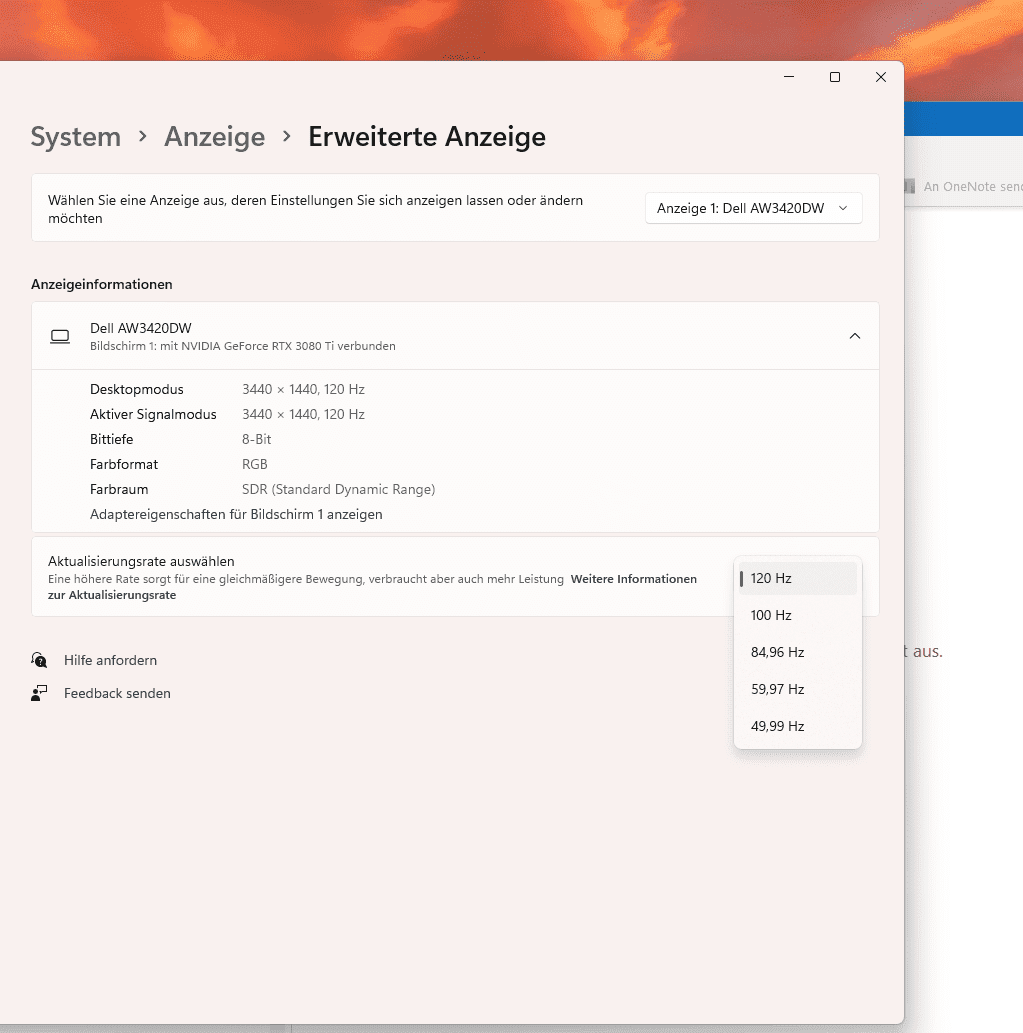This screenshot has height=1033, width=1023.
Task: Open Feedback senden
Action: [x=117, y=693]
